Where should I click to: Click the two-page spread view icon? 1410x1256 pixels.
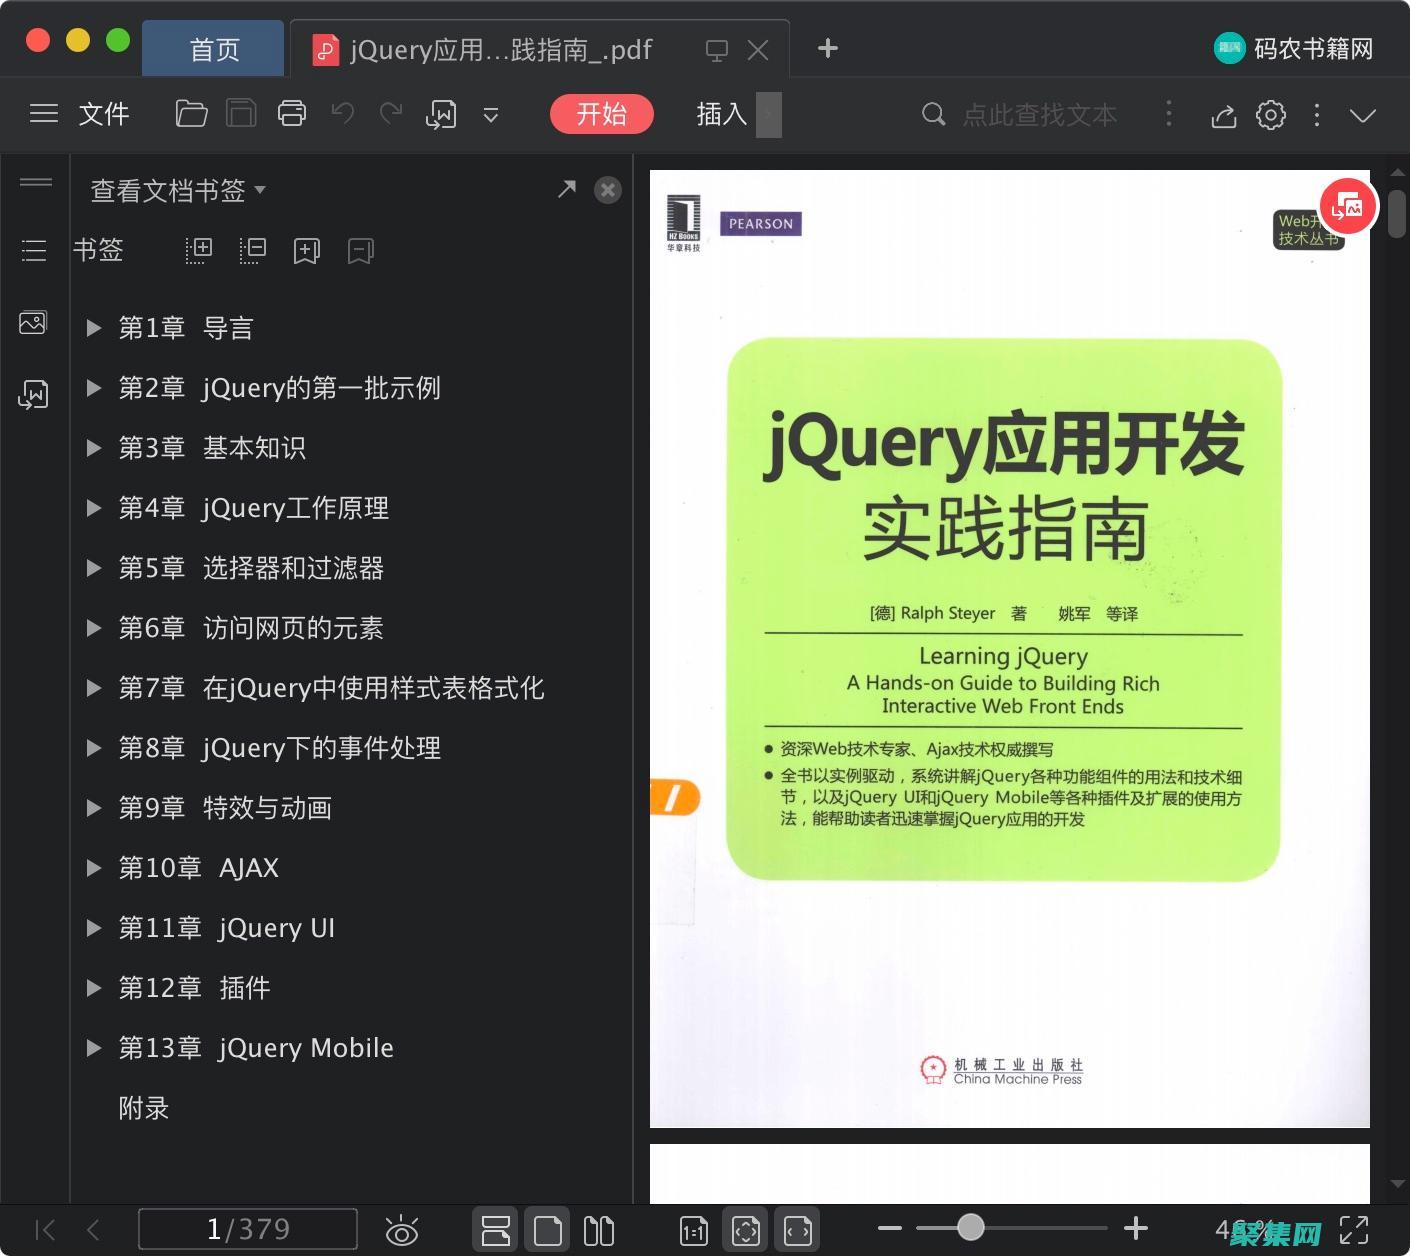(x=598, y=1229)
